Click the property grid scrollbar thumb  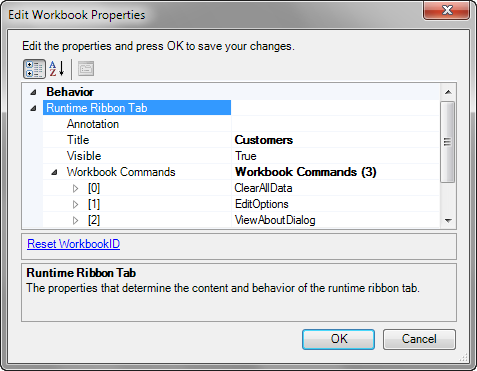click(x=448, y=142)
